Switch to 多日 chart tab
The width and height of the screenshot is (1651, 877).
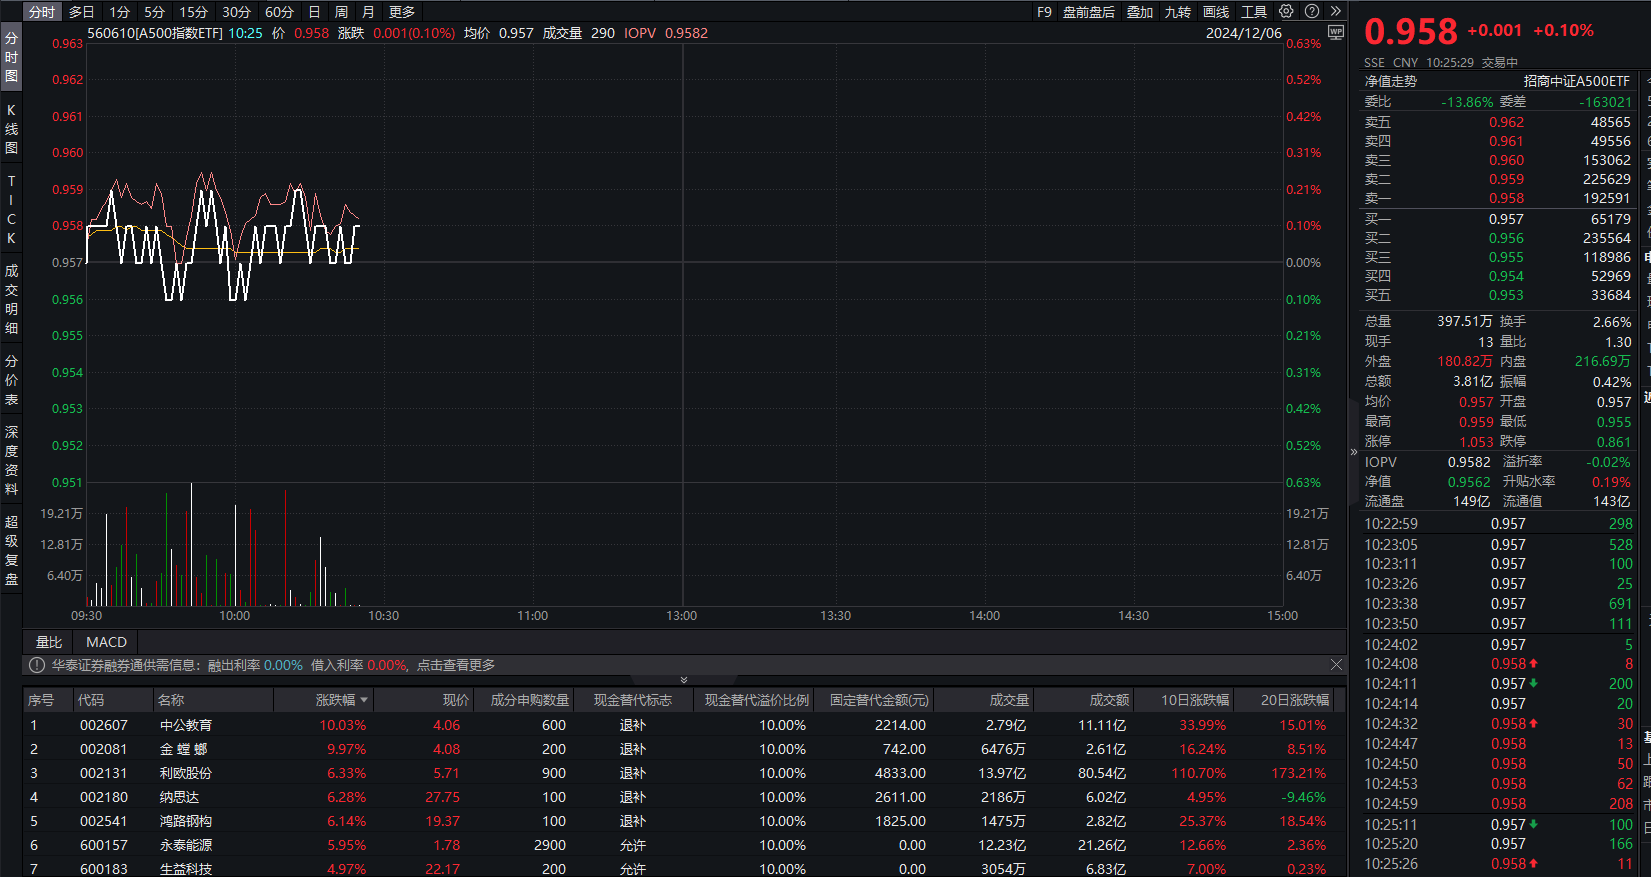tap(82, 12)
